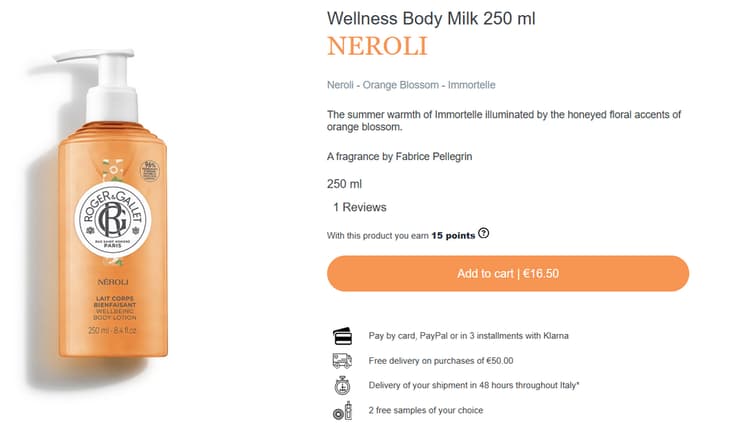Add the body milk to cart

pos(507,274)
